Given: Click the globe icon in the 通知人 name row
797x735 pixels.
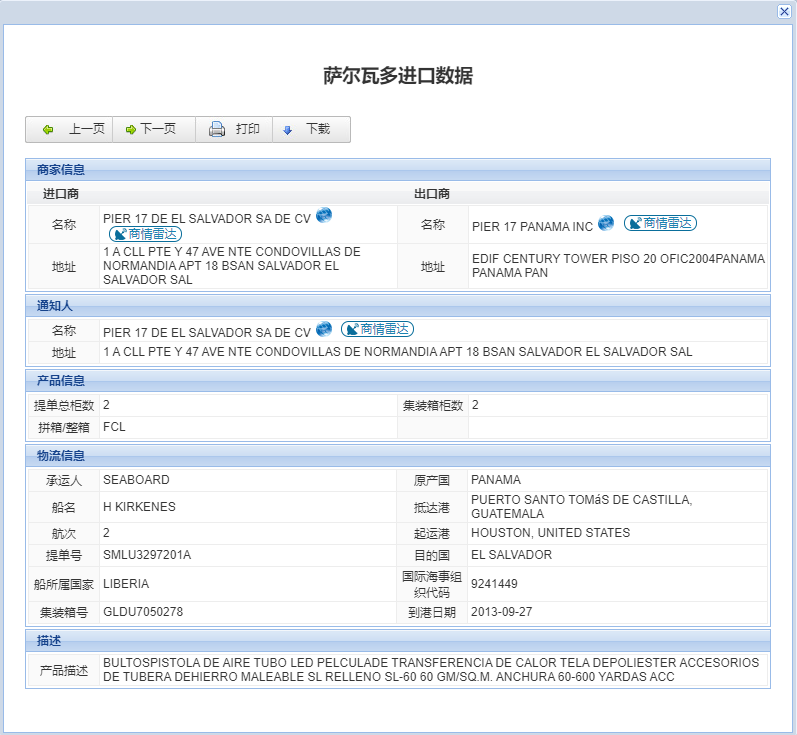Looking at the screenshot, I should click(324, 329).
